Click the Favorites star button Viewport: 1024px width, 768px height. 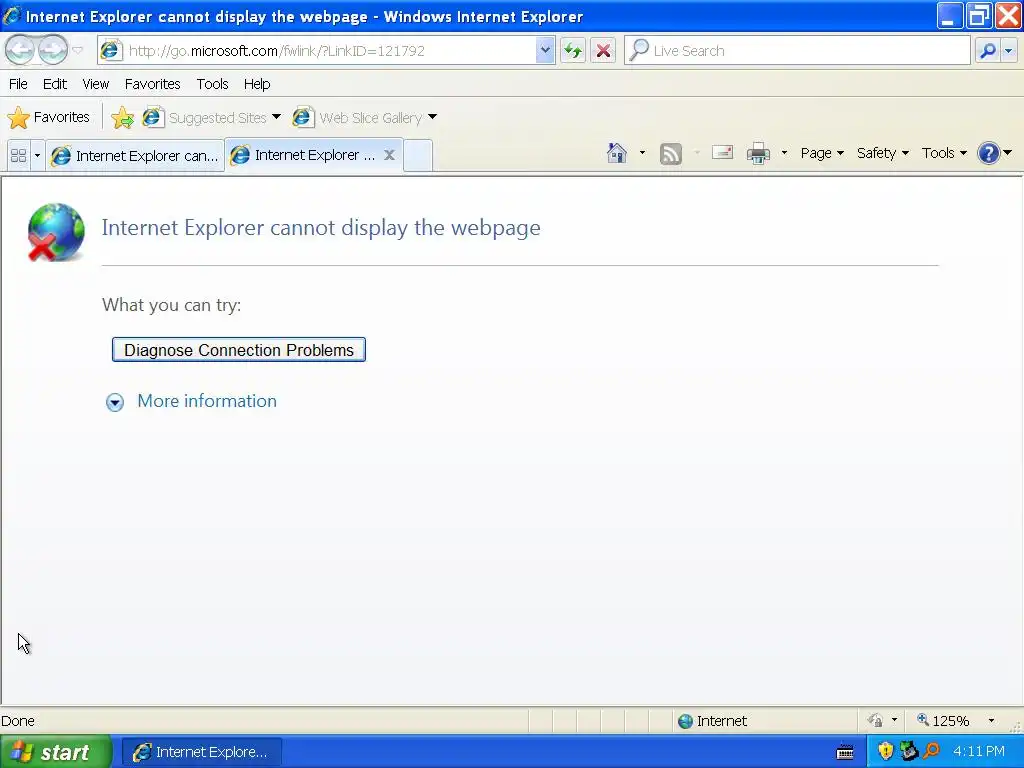tap(49, 118)
